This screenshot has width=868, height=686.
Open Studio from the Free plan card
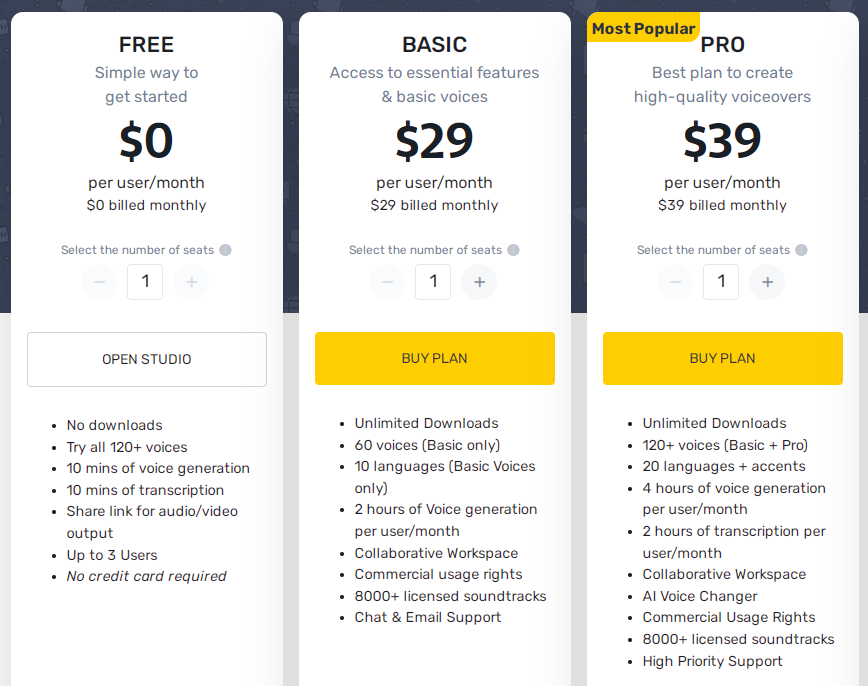coord(147,359)
